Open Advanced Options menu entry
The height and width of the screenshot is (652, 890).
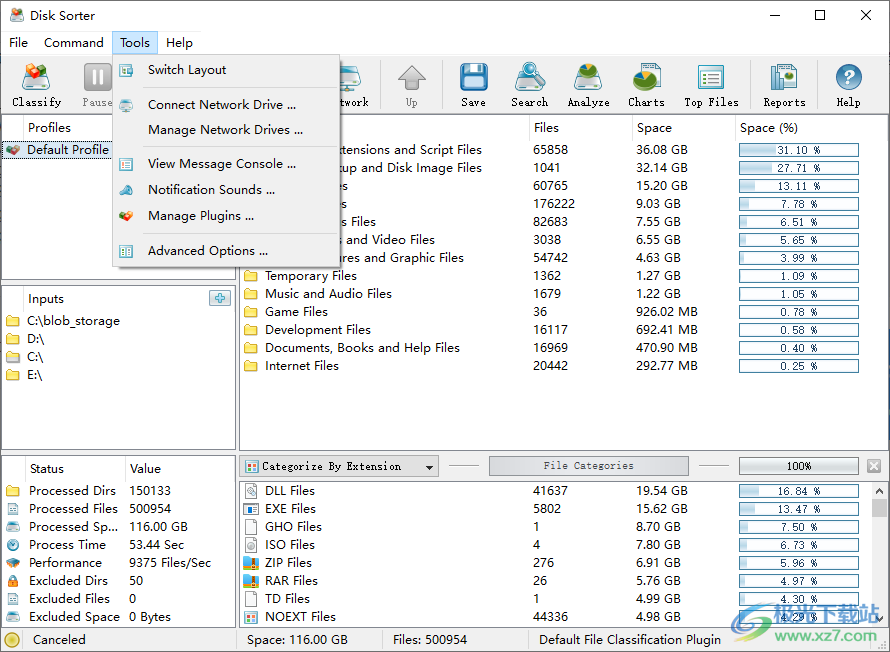coord(226,250)
